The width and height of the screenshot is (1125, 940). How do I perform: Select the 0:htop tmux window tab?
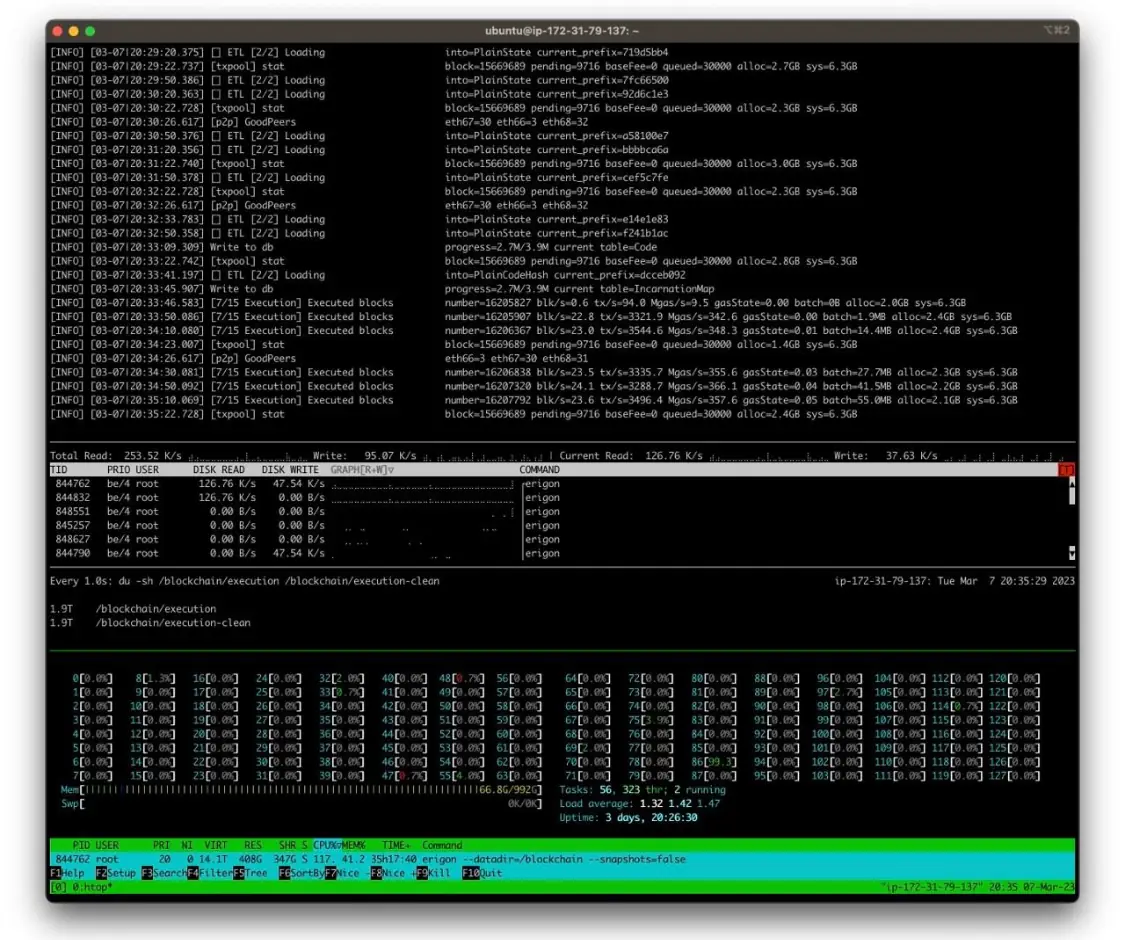click(x=82, y=887)
